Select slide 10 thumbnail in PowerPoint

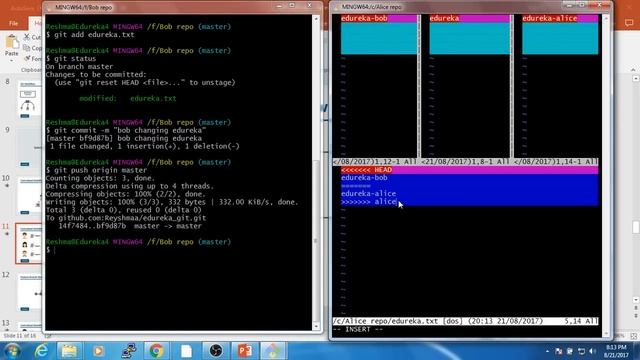tap(28, 195)
